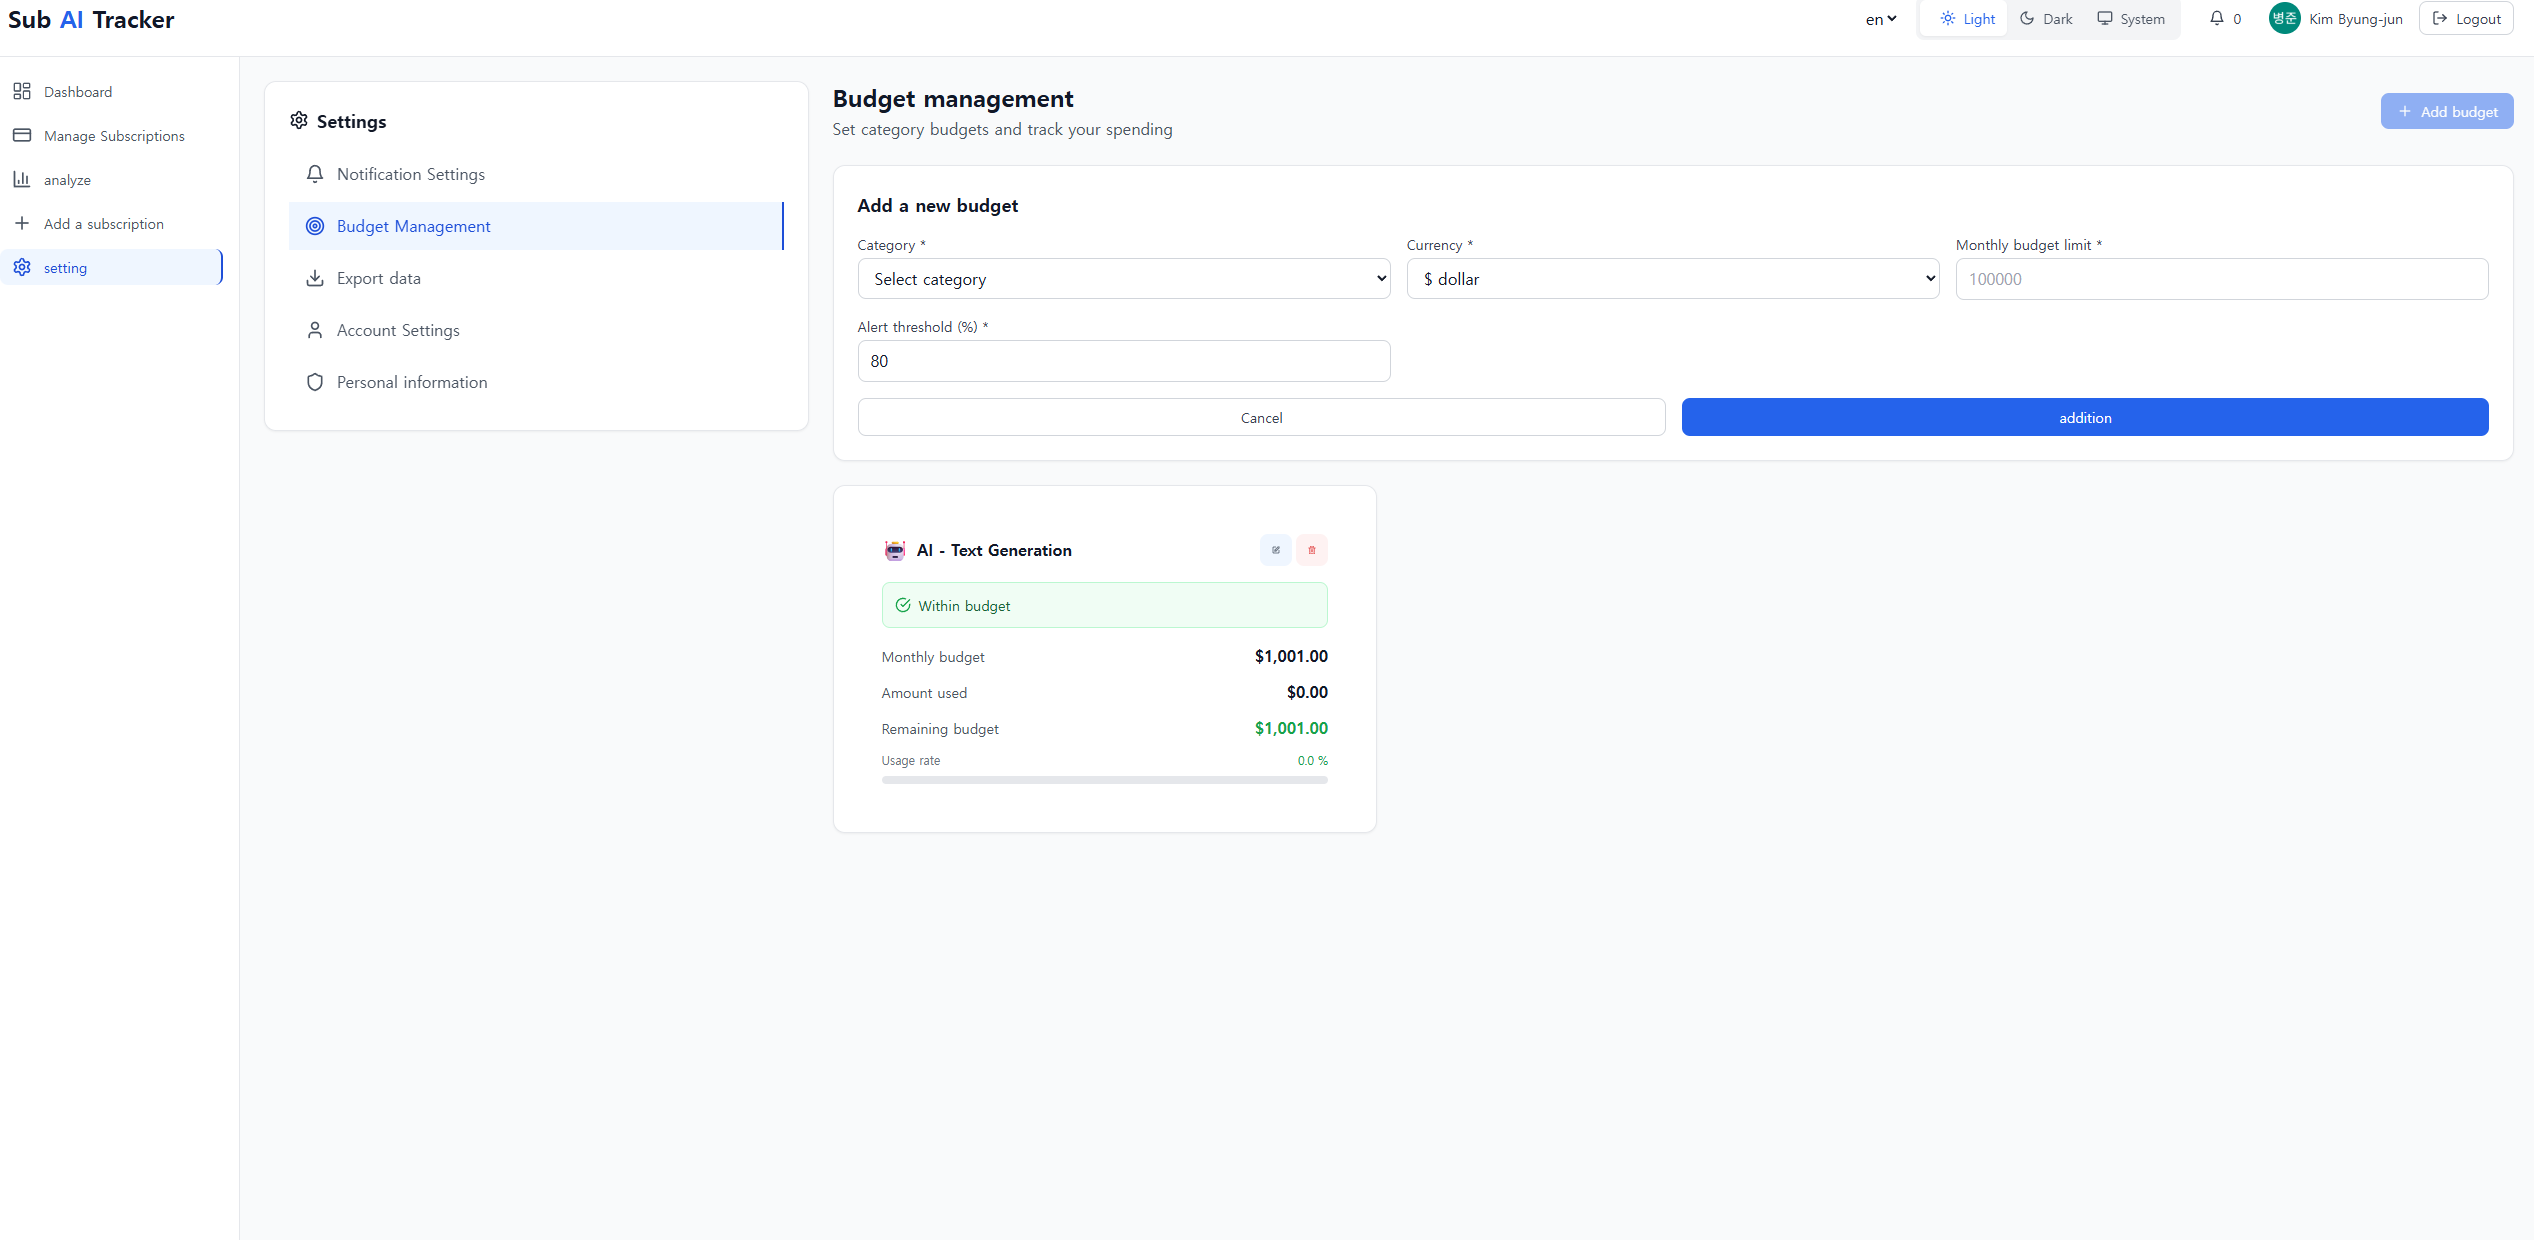Click the notification bell icon in header

click(x=2216, y=19)
